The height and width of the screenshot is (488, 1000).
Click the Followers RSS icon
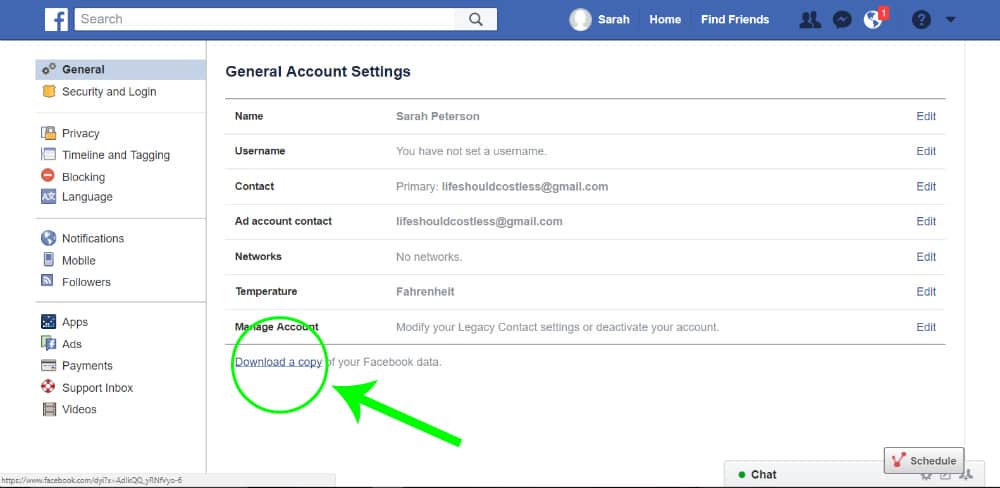(48, 281)
